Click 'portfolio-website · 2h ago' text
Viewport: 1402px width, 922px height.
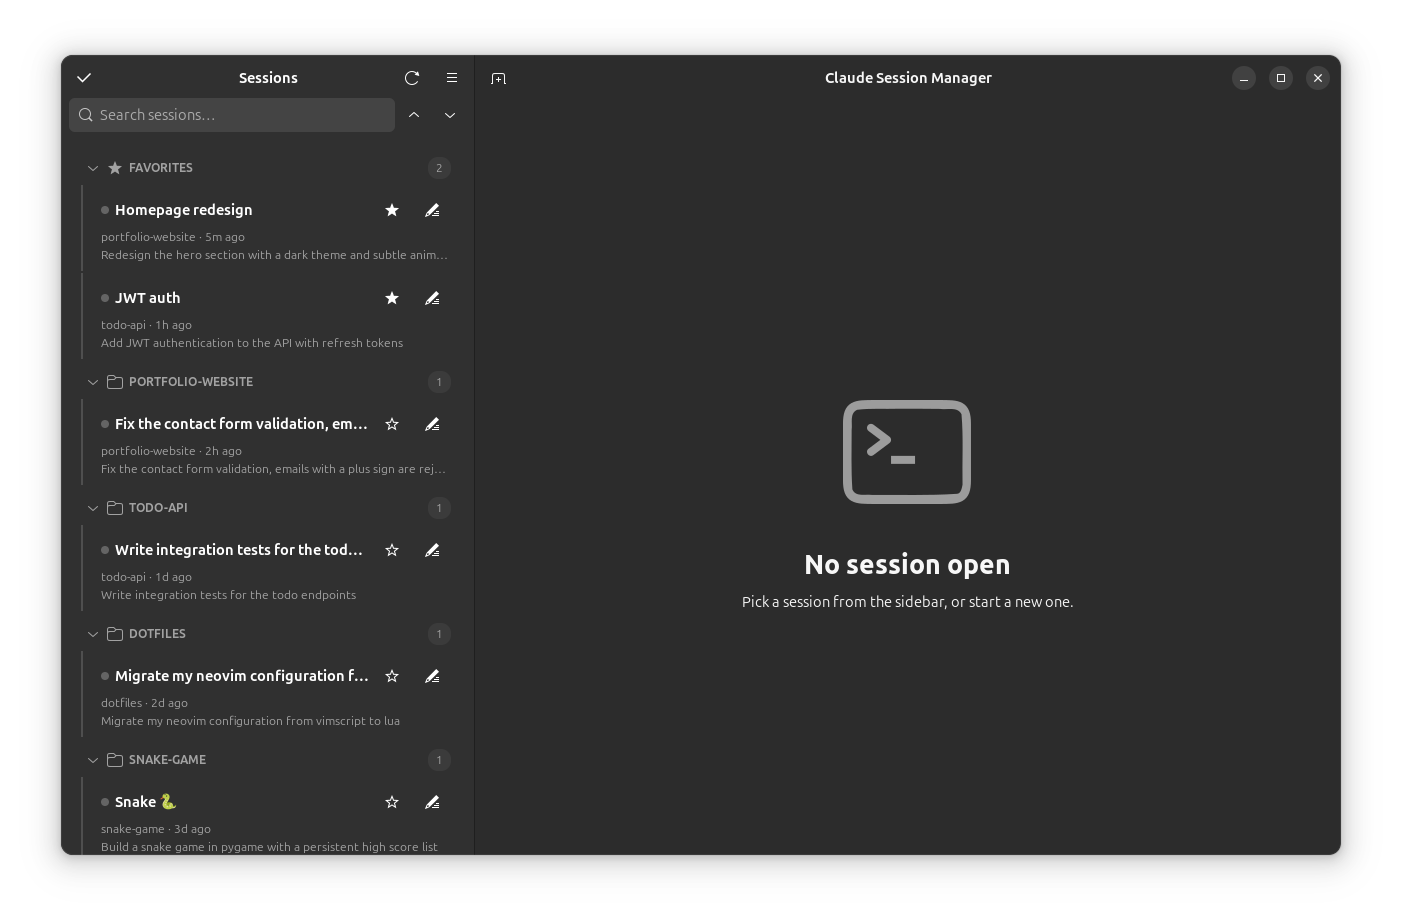(x=171, y=451)
